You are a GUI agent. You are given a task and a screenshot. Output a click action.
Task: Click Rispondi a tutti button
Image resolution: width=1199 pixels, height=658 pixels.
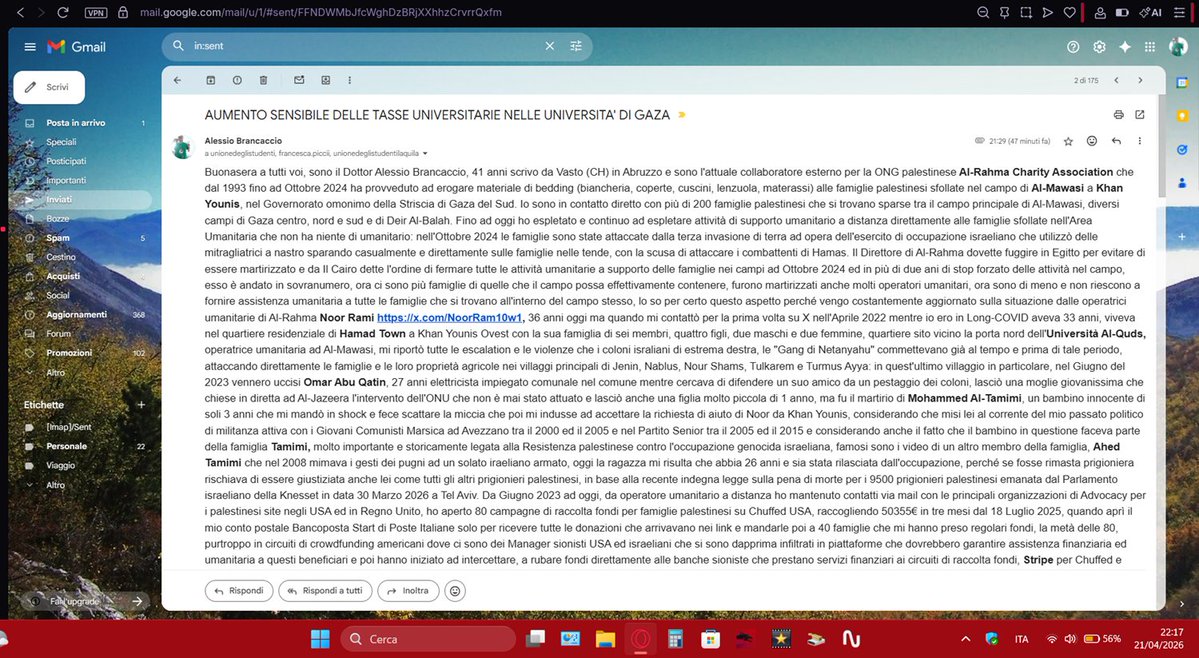(x=325, y=591)
